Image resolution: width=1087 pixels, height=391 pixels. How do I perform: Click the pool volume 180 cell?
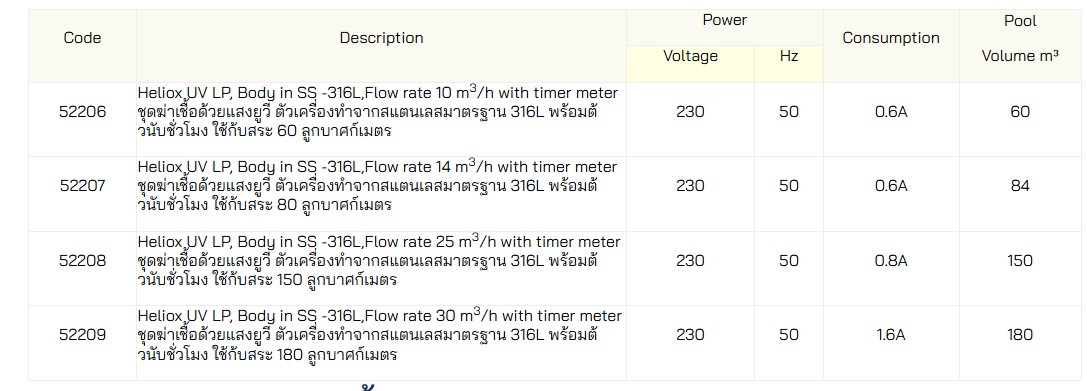[x=1020, y=335]
